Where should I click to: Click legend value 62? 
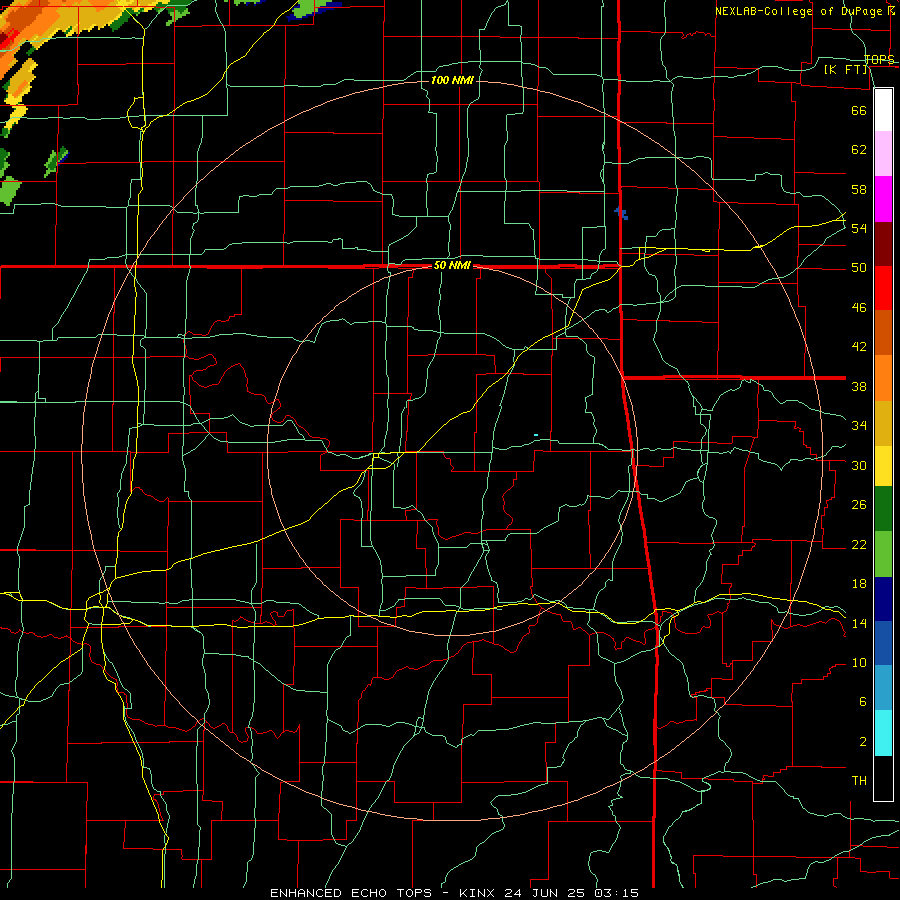(x=859, y=150)
